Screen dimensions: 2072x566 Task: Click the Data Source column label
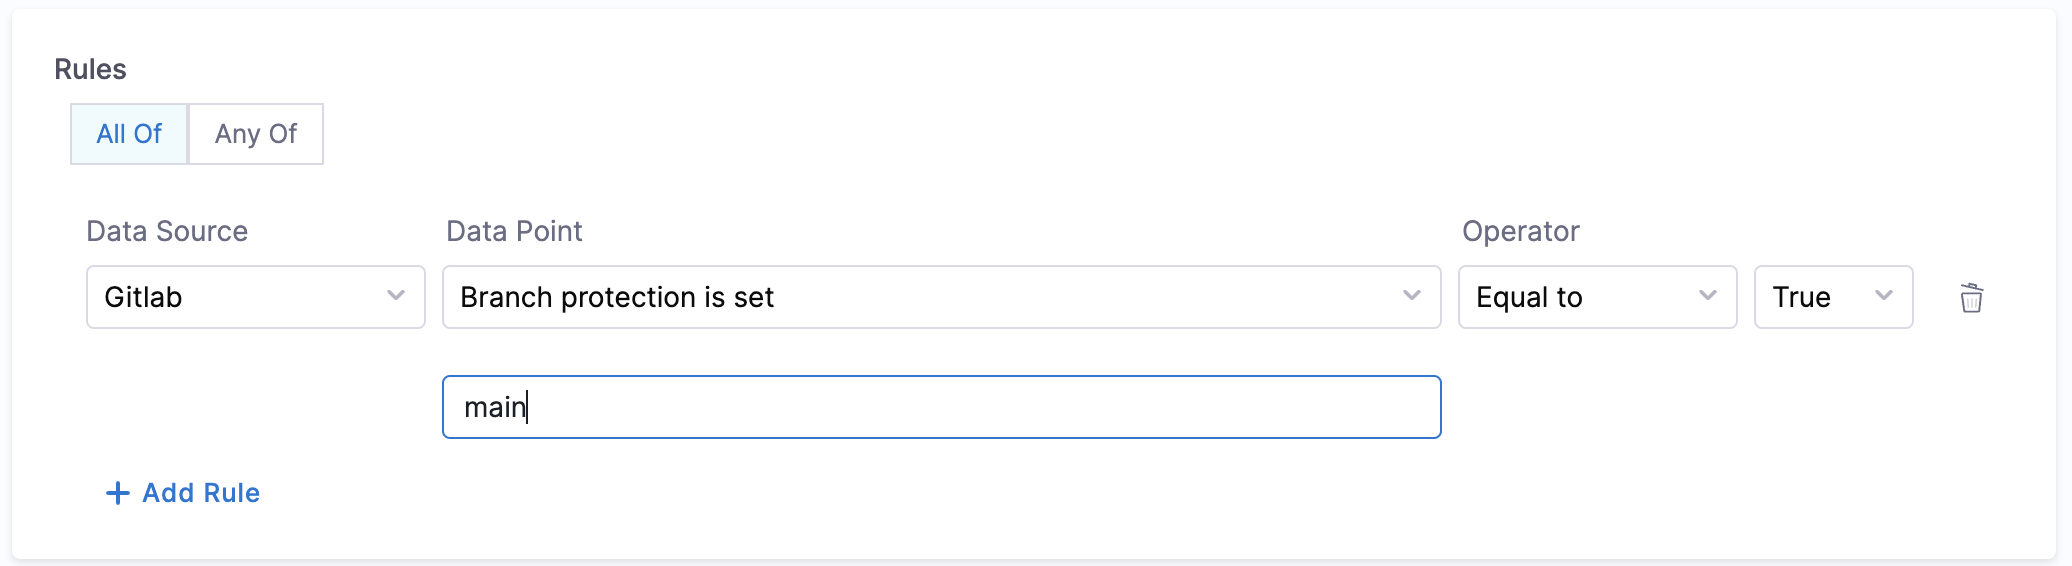[167, 231]
